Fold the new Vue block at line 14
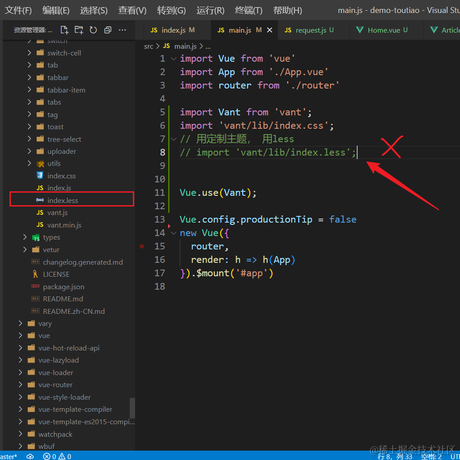 174,233
